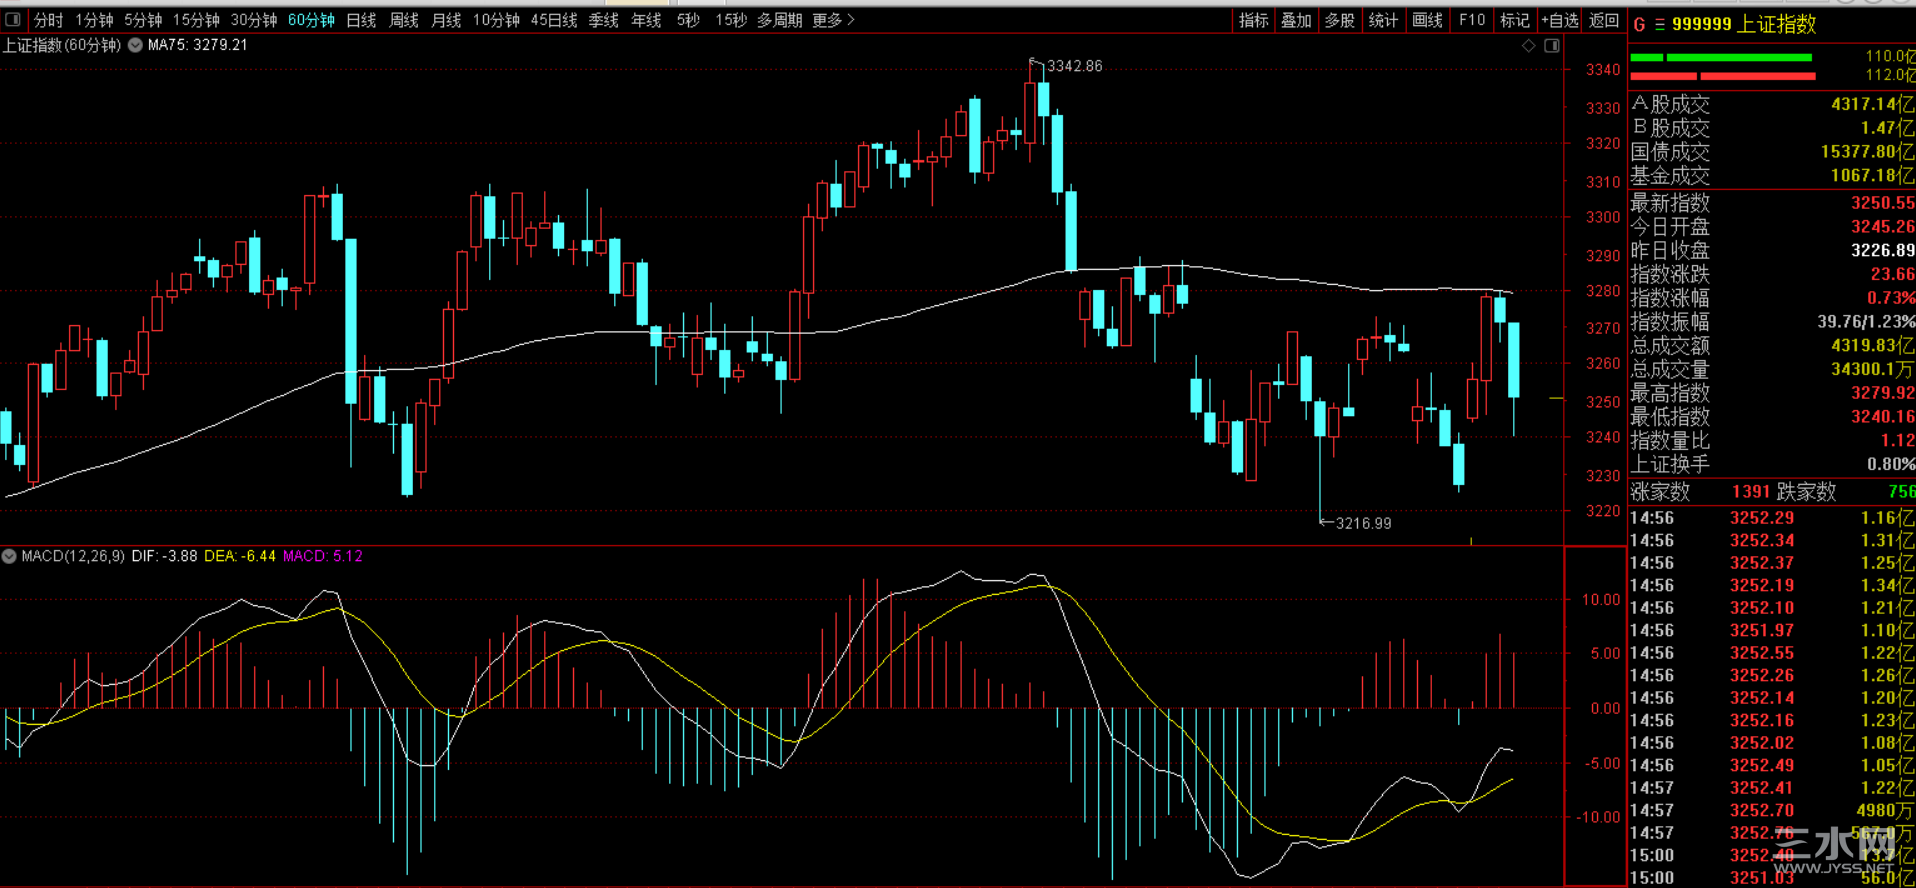Viewport: 1916px width, 888px height.
Task: Click the green-red list icon beside 999999
Action: (x=1660, y=24)
